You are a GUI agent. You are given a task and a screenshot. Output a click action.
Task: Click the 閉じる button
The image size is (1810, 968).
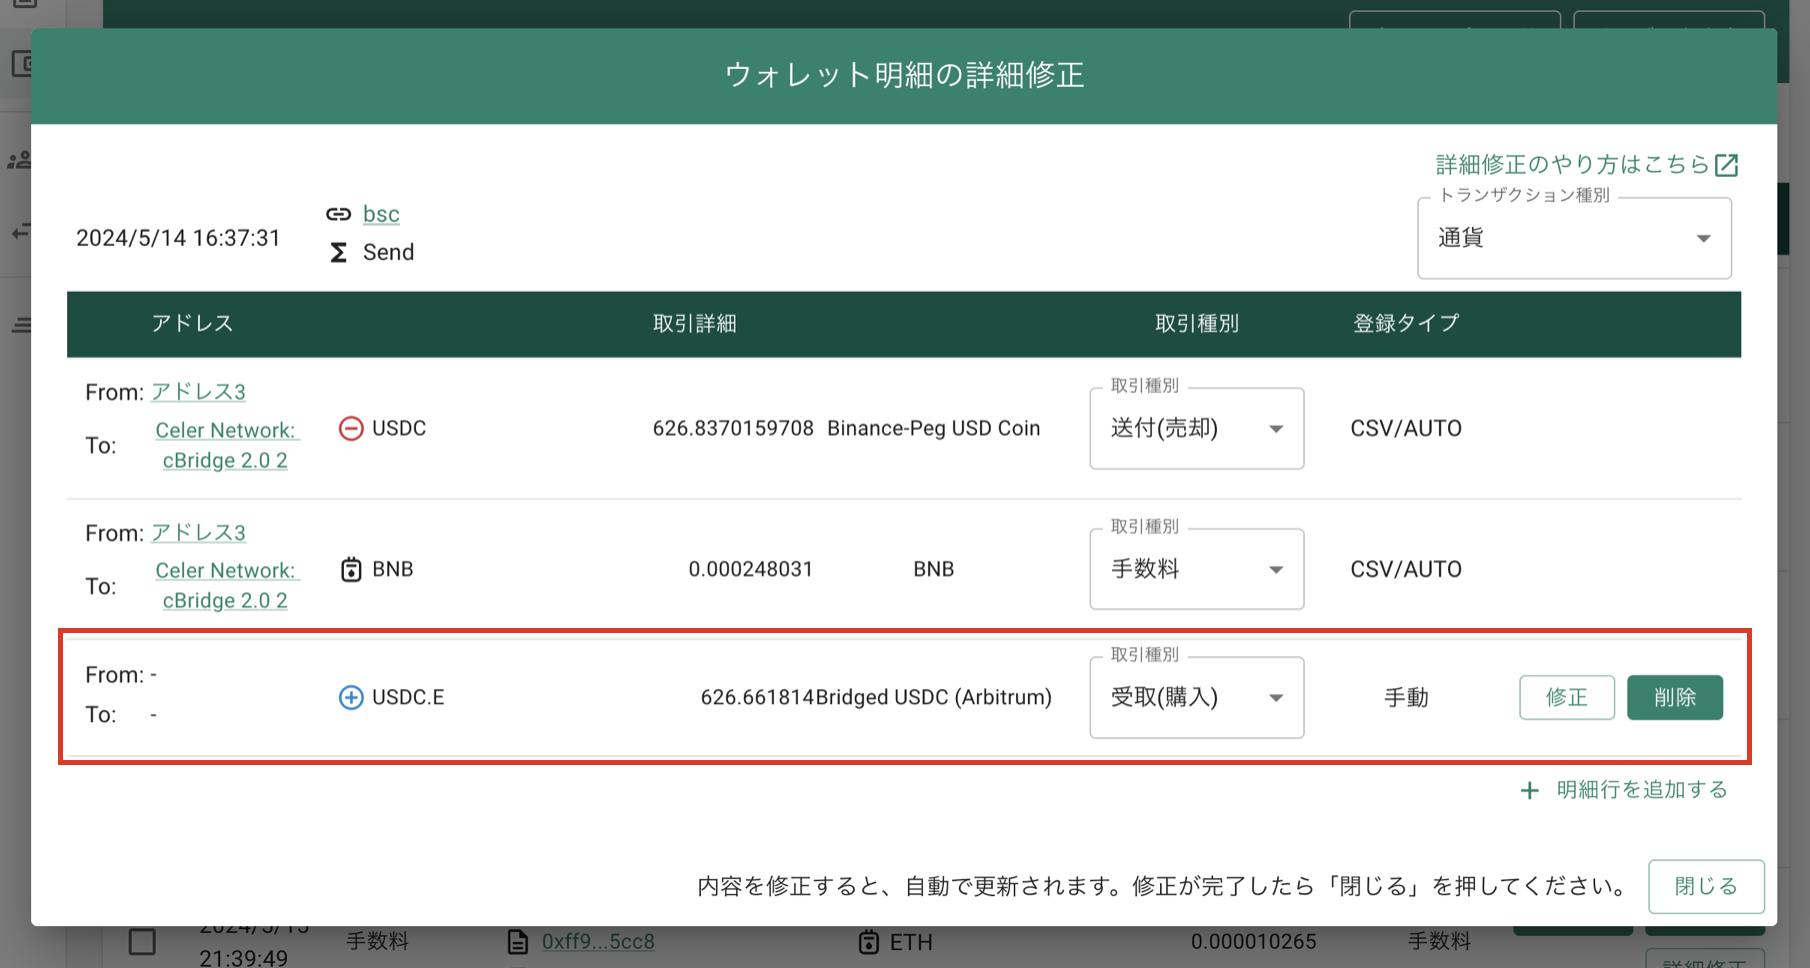point(1706,886)
